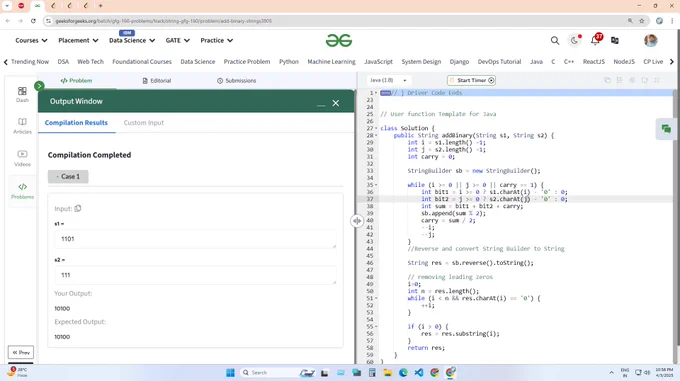Collapse class Solution fold arrow at line 27
Screen dimensions: 680x381
pyautogui.click(x=376, y=128)
